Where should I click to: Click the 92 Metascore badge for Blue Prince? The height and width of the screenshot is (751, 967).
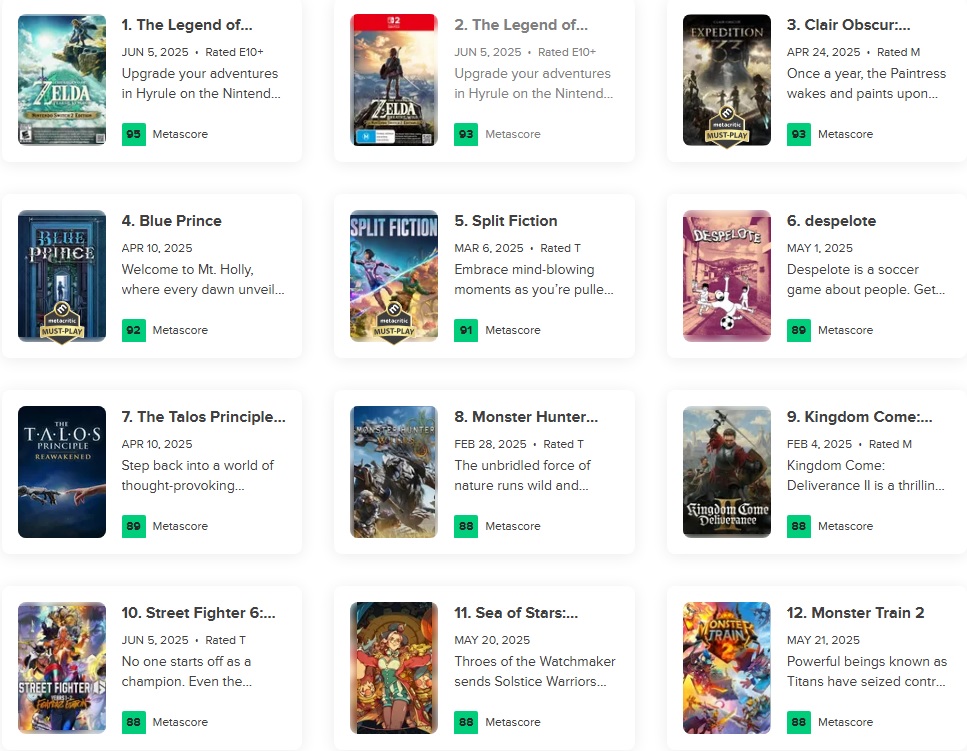pos(133,330)
